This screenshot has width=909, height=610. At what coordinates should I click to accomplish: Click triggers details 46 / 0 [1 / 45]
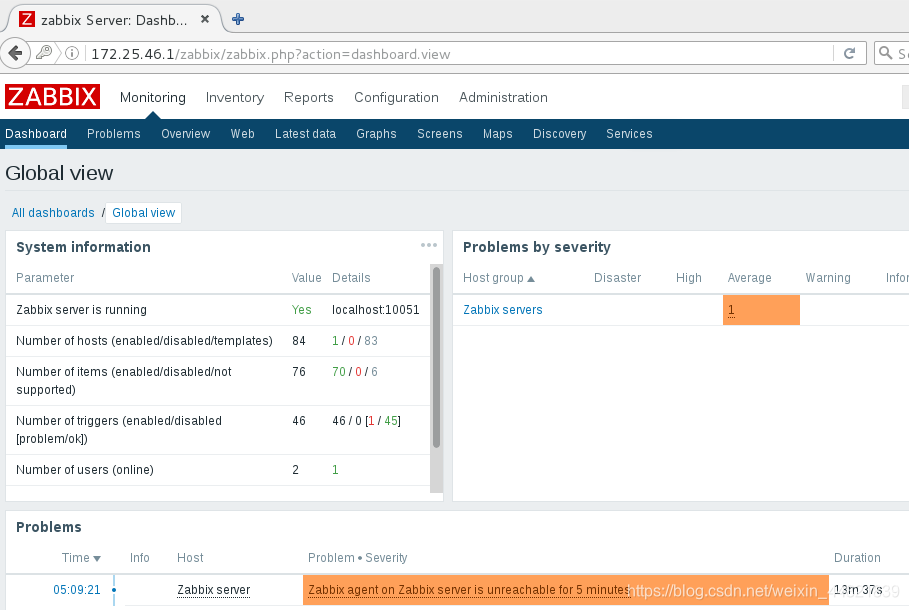point(366,421)
